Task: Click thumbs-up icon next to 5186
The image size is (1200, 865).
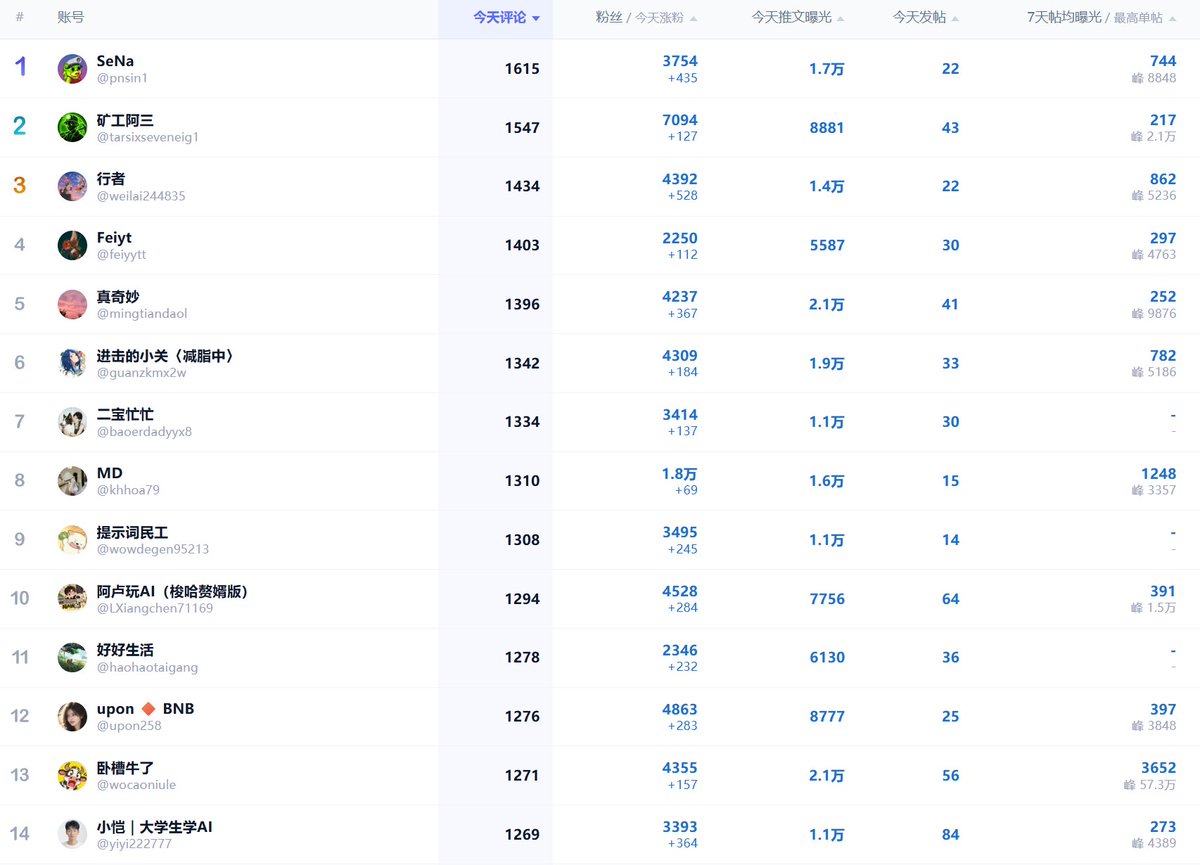Action: tap(1137, 372)
